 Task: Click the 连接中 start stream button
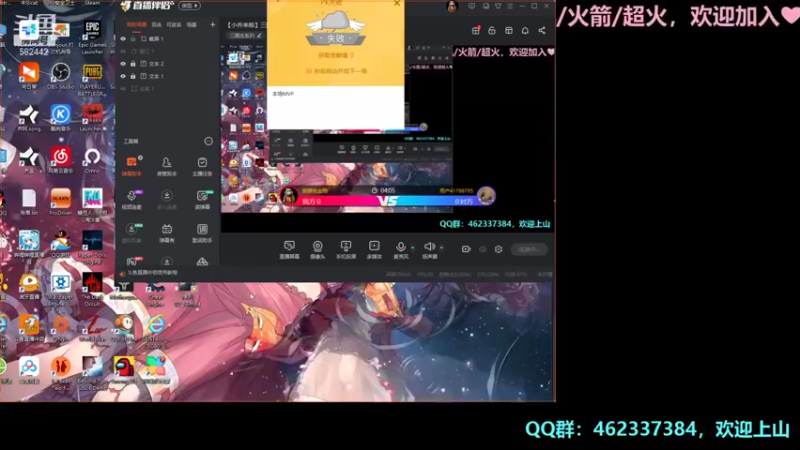pyautogui.click(x=529, y=249)
